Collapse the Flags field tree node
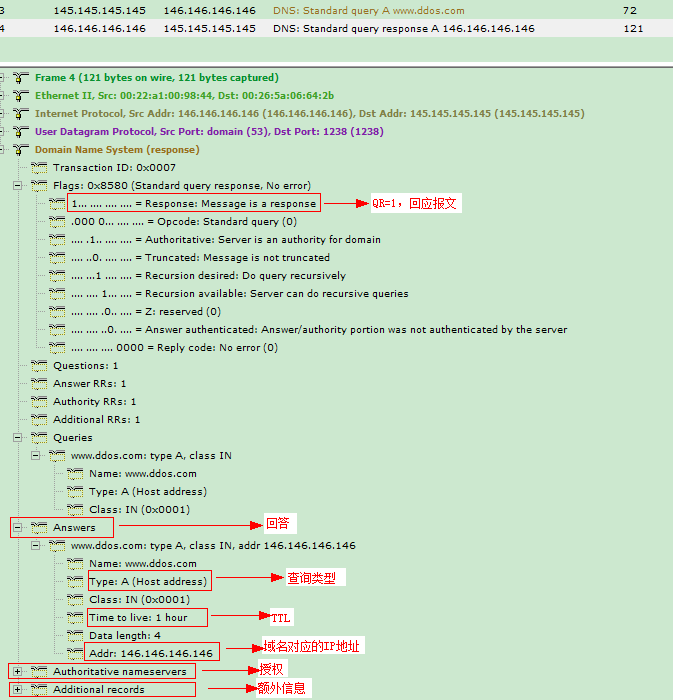 [x=17, y=186]
